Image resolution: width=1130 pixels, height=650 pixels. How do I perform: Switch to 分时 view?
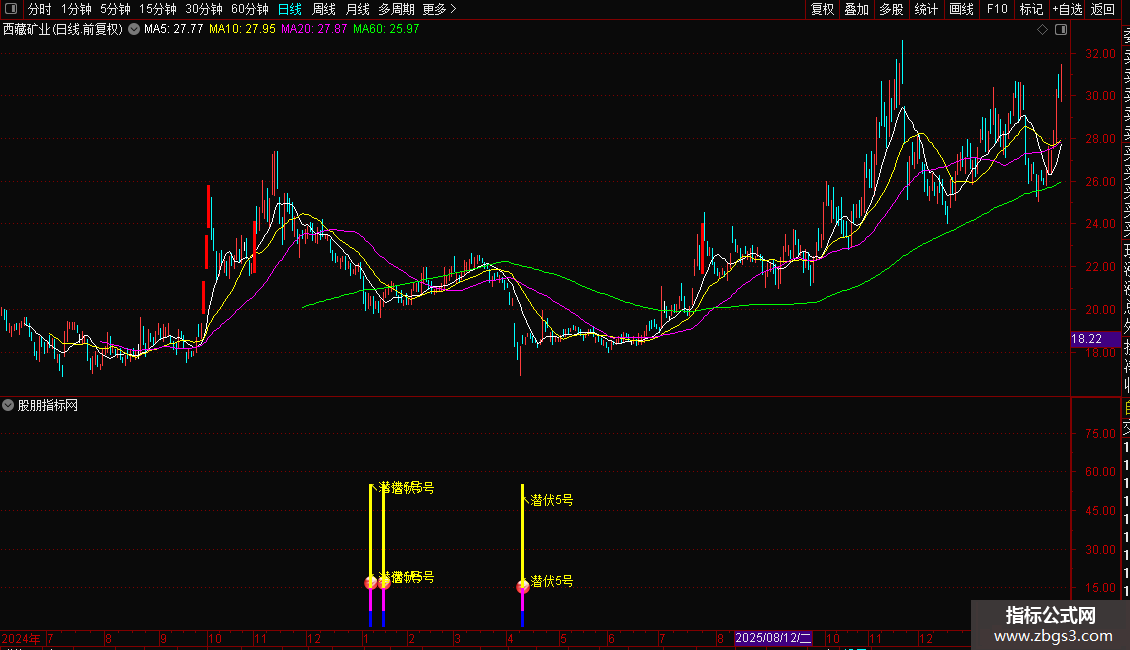pos(40,9)
